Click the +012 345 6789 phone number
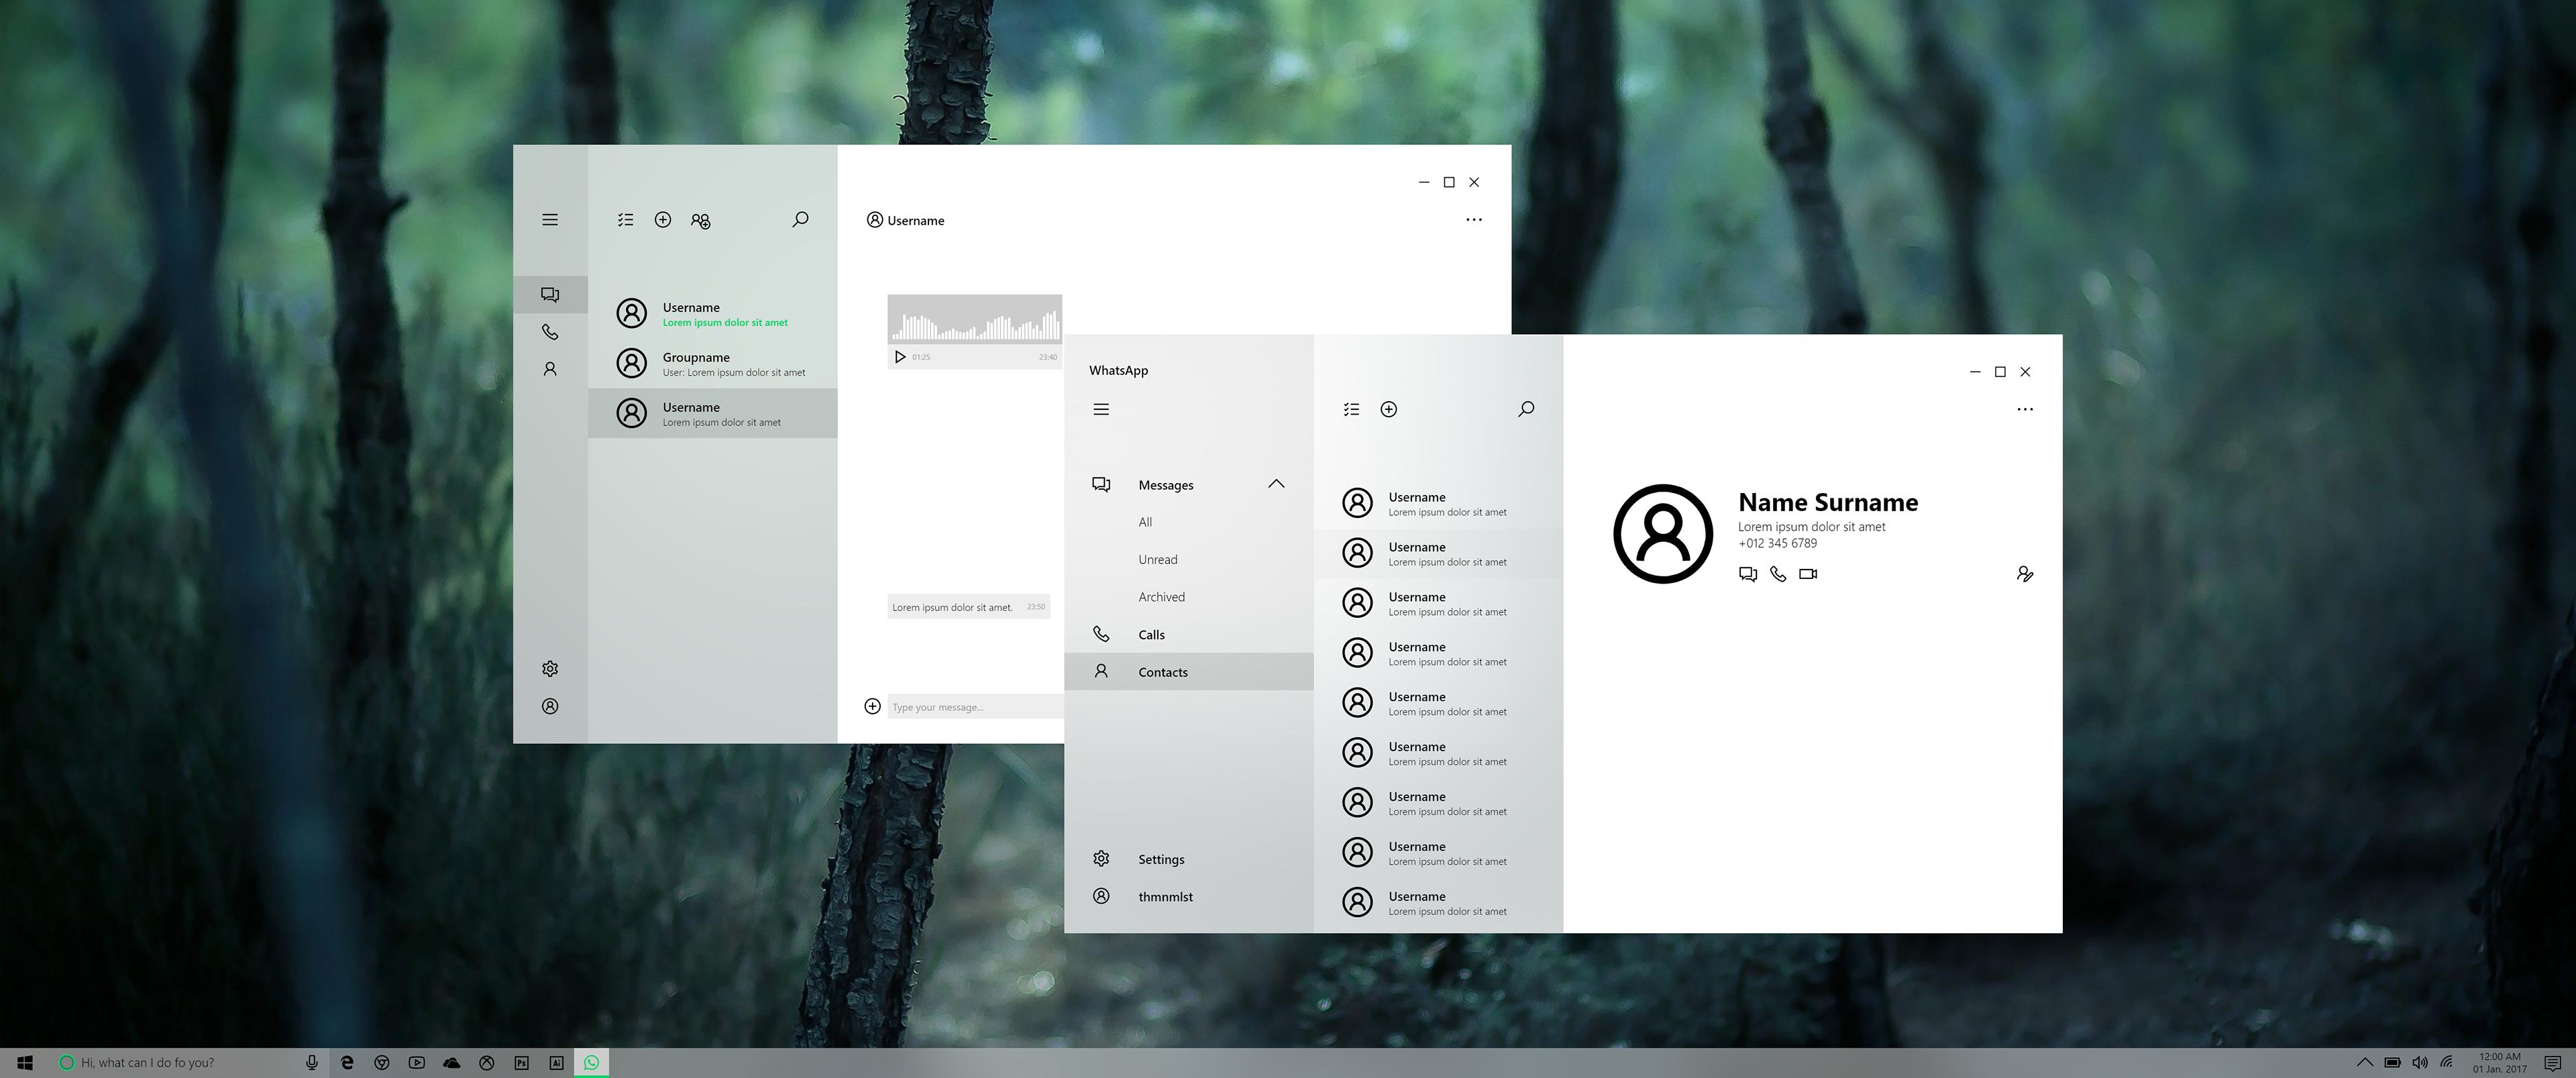Viewport: 2576px width, 1078px height. (x=1777, y=544)
